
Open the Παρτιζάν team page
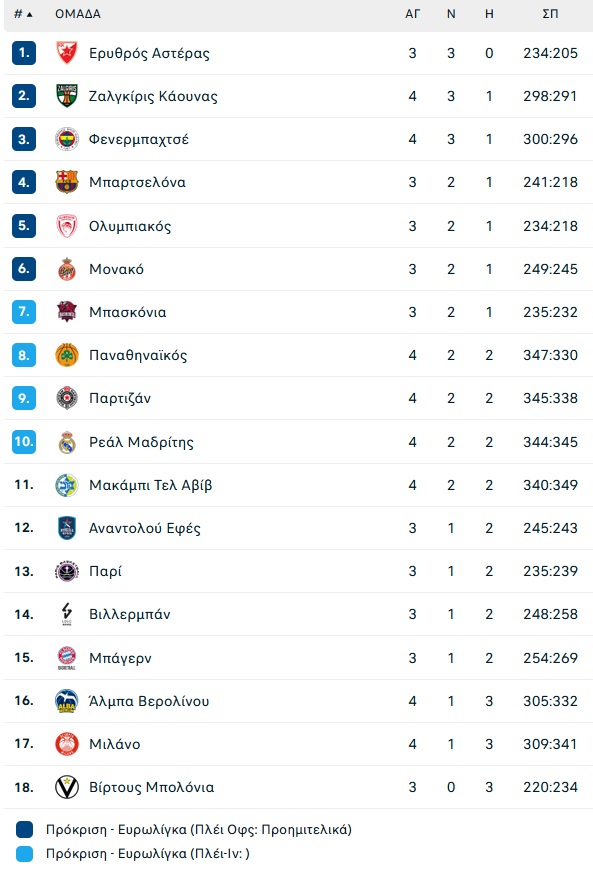pyautogui.click(x=120, y=398)
